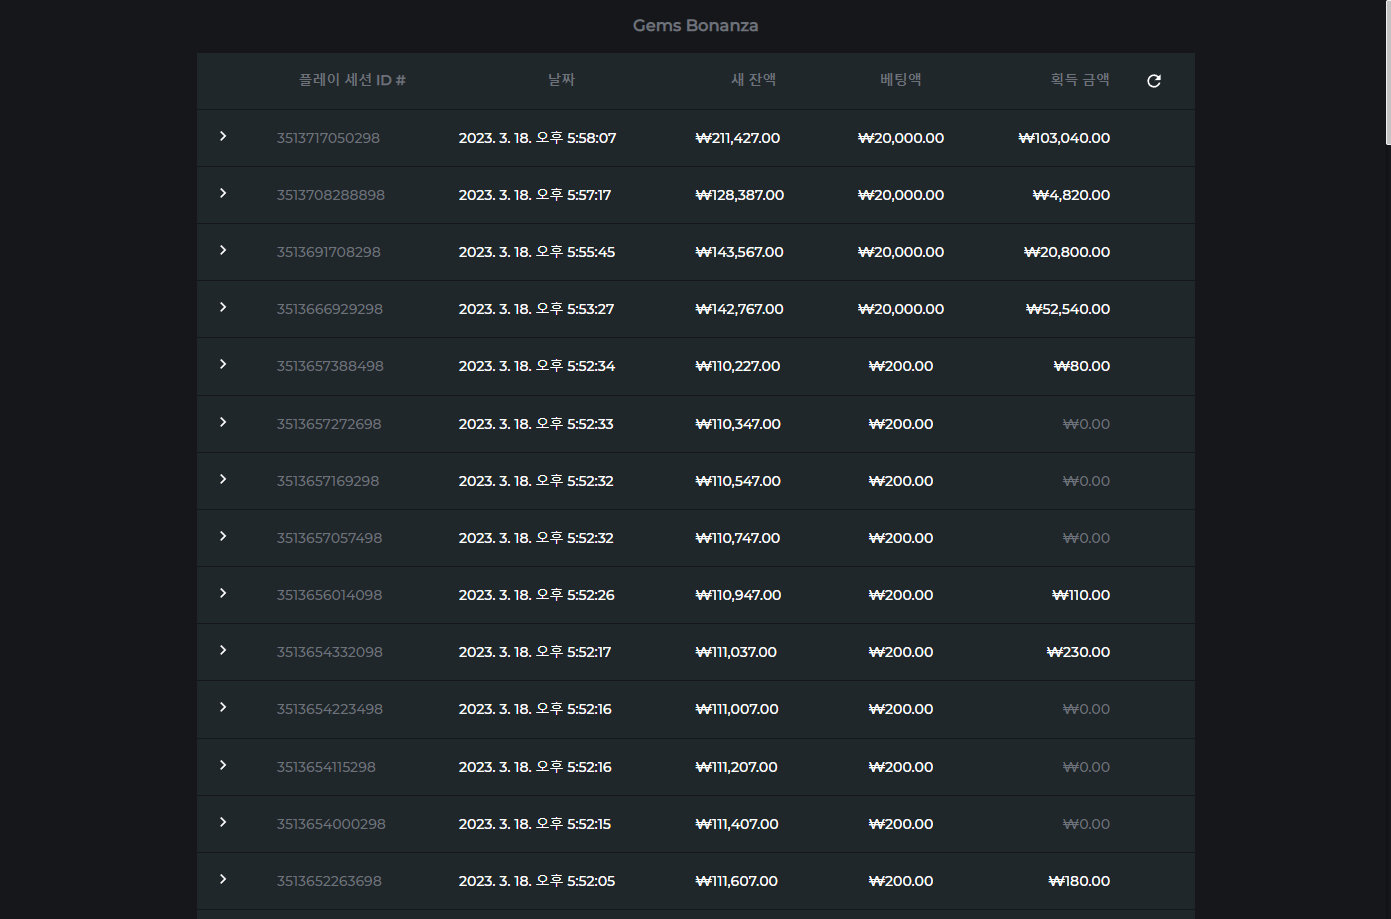Click the new balance ₩111,007.00

click(x=737, y=709)
